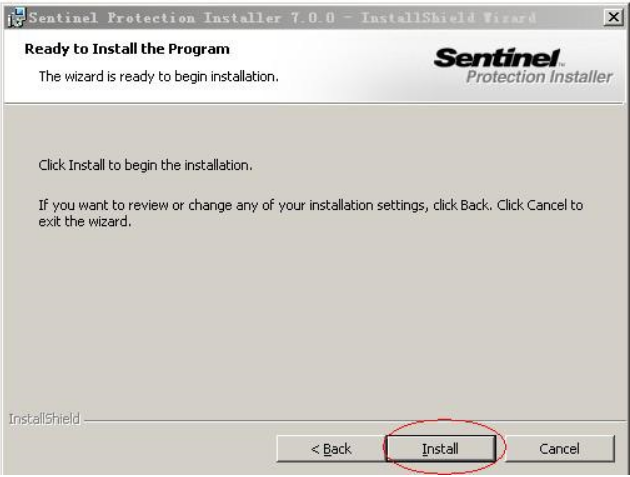The width and height of the screenshot is (630, 477).
Task: Click the Sentinel logo in the banner
Action: click(498, 57)
